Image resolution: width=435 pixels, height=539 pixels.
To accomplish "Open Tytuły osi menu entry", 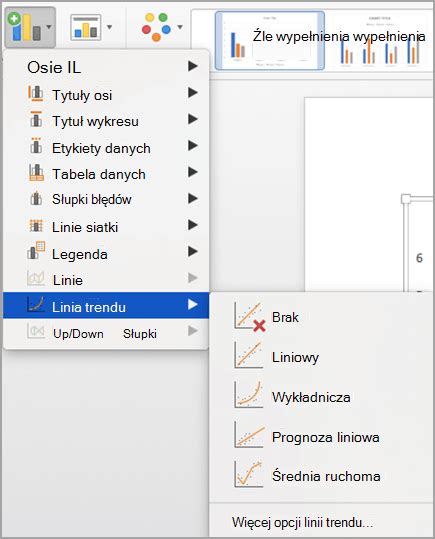I will pos(106,95).
